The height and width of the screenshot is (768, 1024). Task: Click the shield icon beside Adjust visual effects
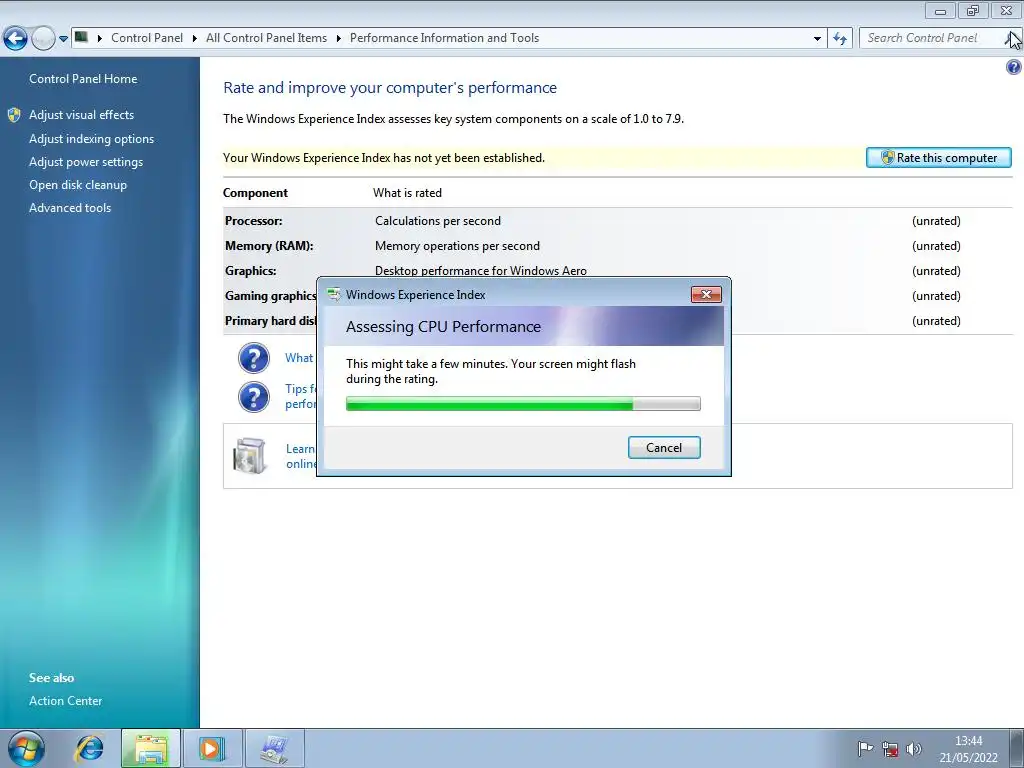[14, 116]
